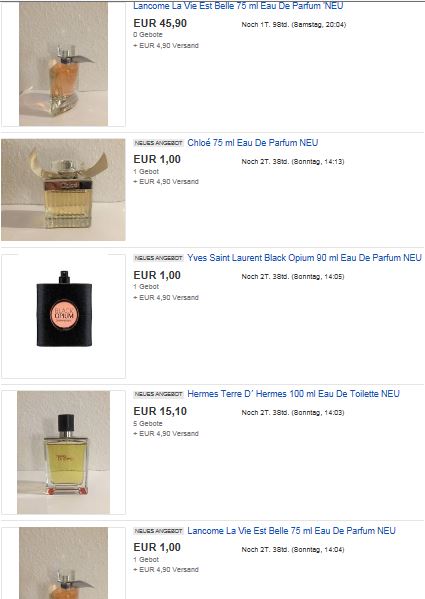Screen dimensions: 425x599
Task: Click the Neues Angebot badge beside Chloé
Action: click(x=158, y=143)
